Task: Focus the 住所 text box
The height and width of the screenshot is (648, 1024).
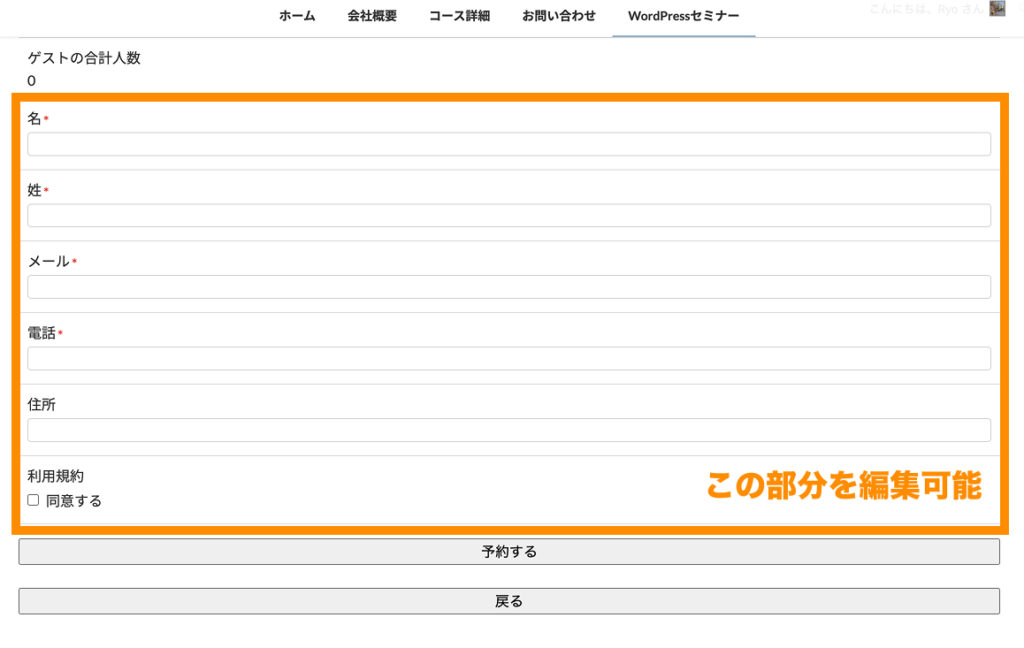Action: coord(508,430)
